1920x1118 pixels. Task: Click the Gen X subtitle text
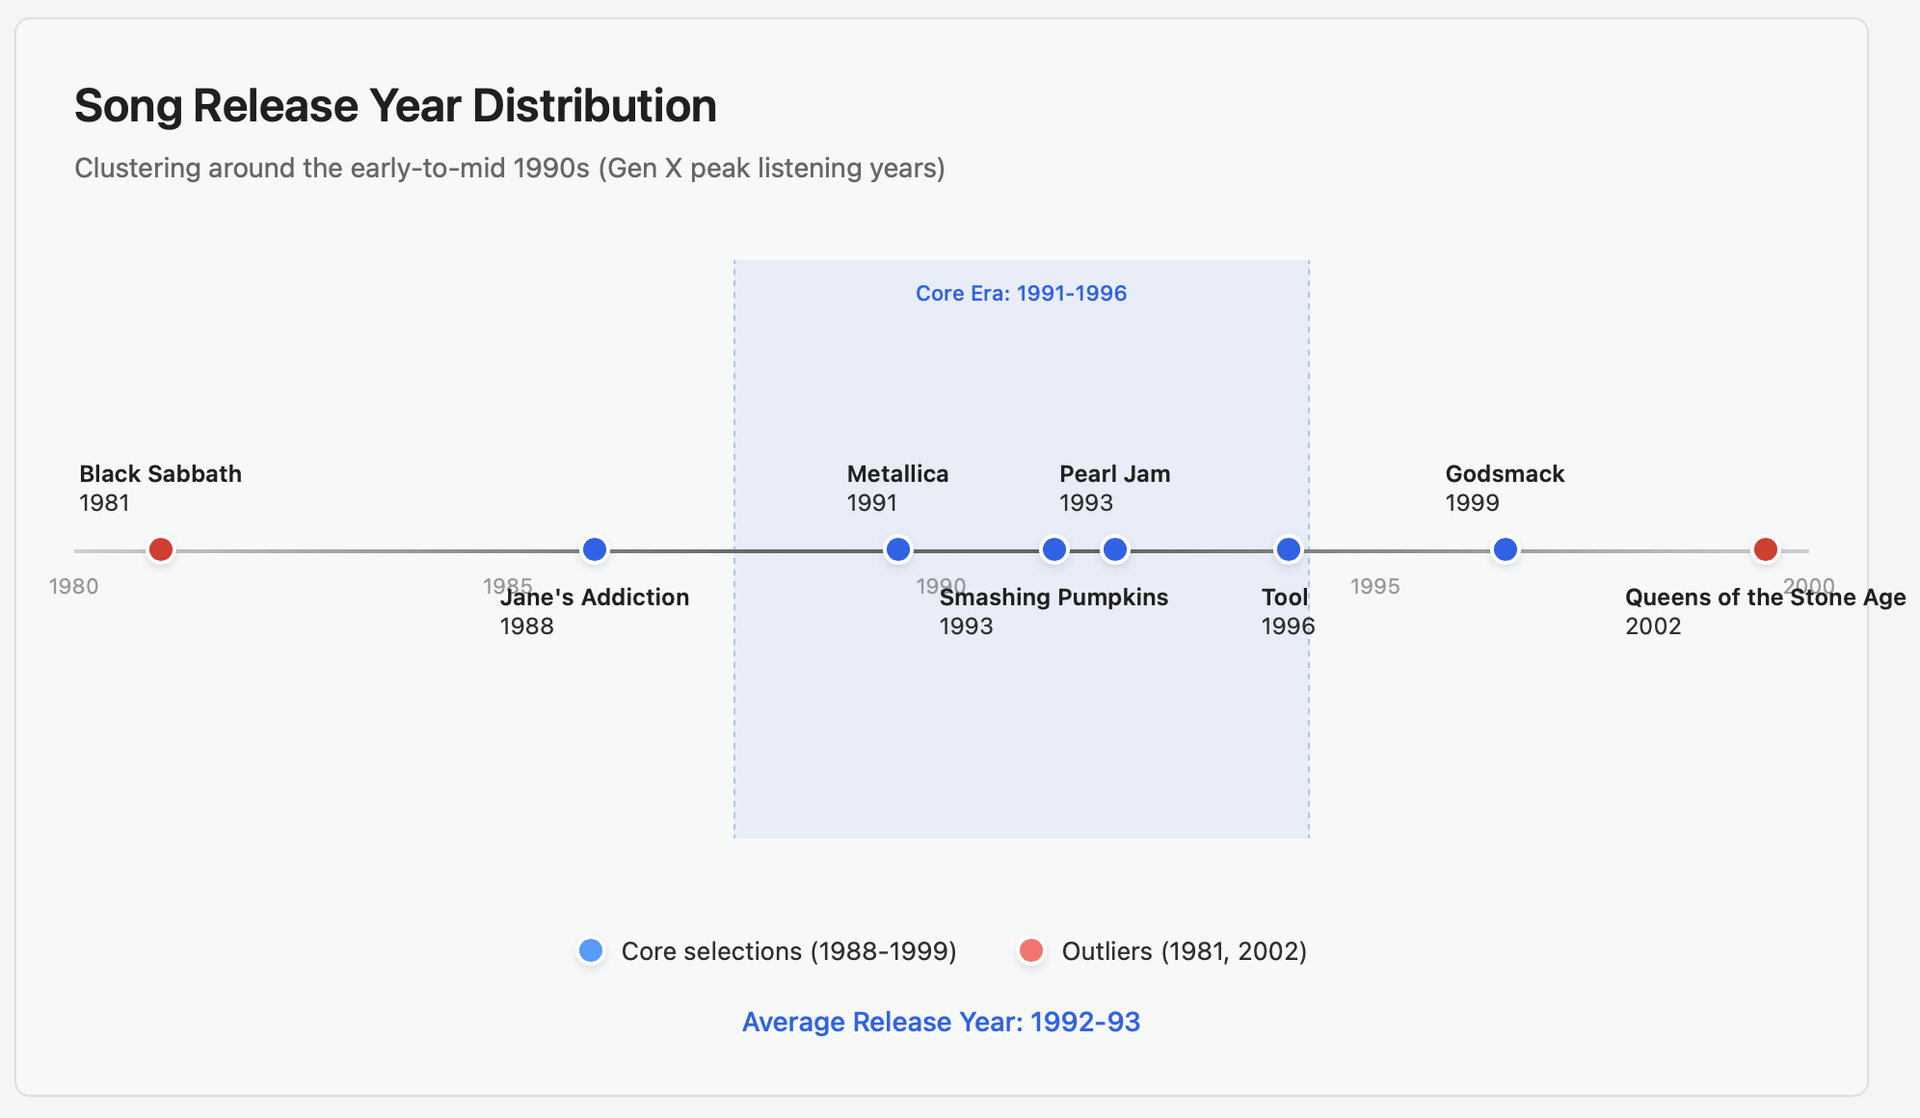click(x=509, y=168)
